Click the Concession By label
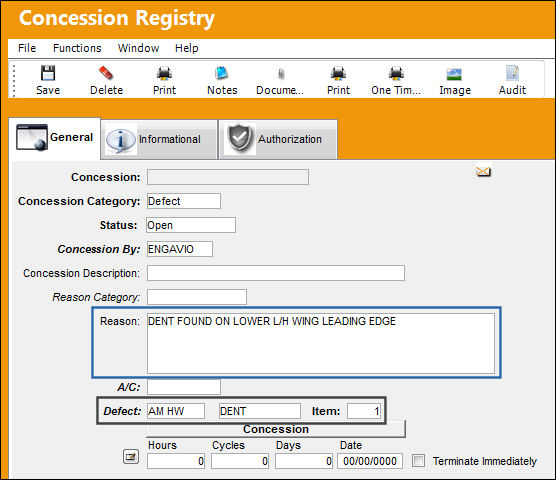 tap(99, 249)
